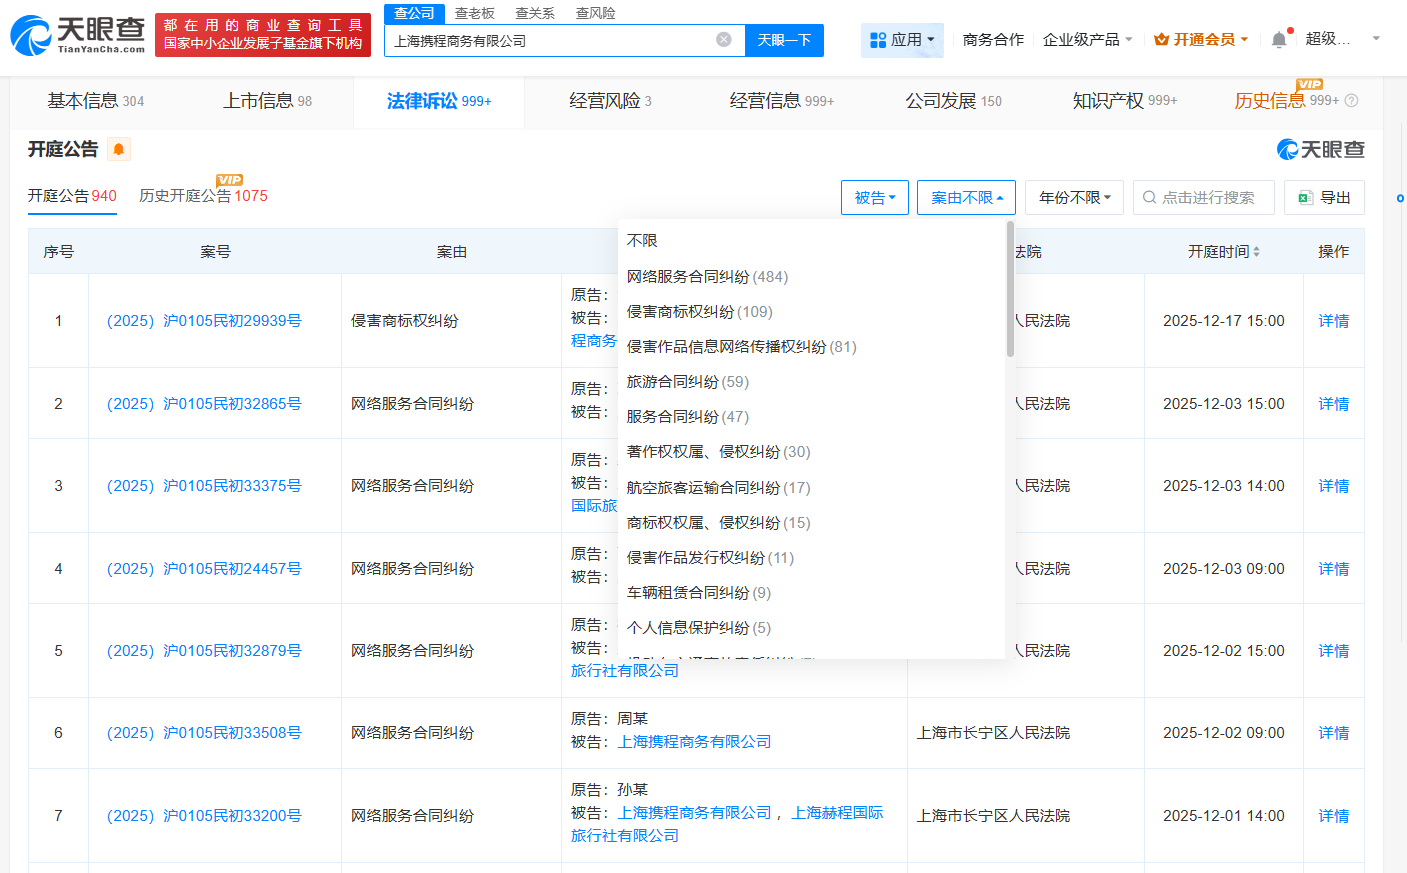Choose 旅游合同纠纷 (59) from list
The image size is (1407, 873).
coord(687,382)
